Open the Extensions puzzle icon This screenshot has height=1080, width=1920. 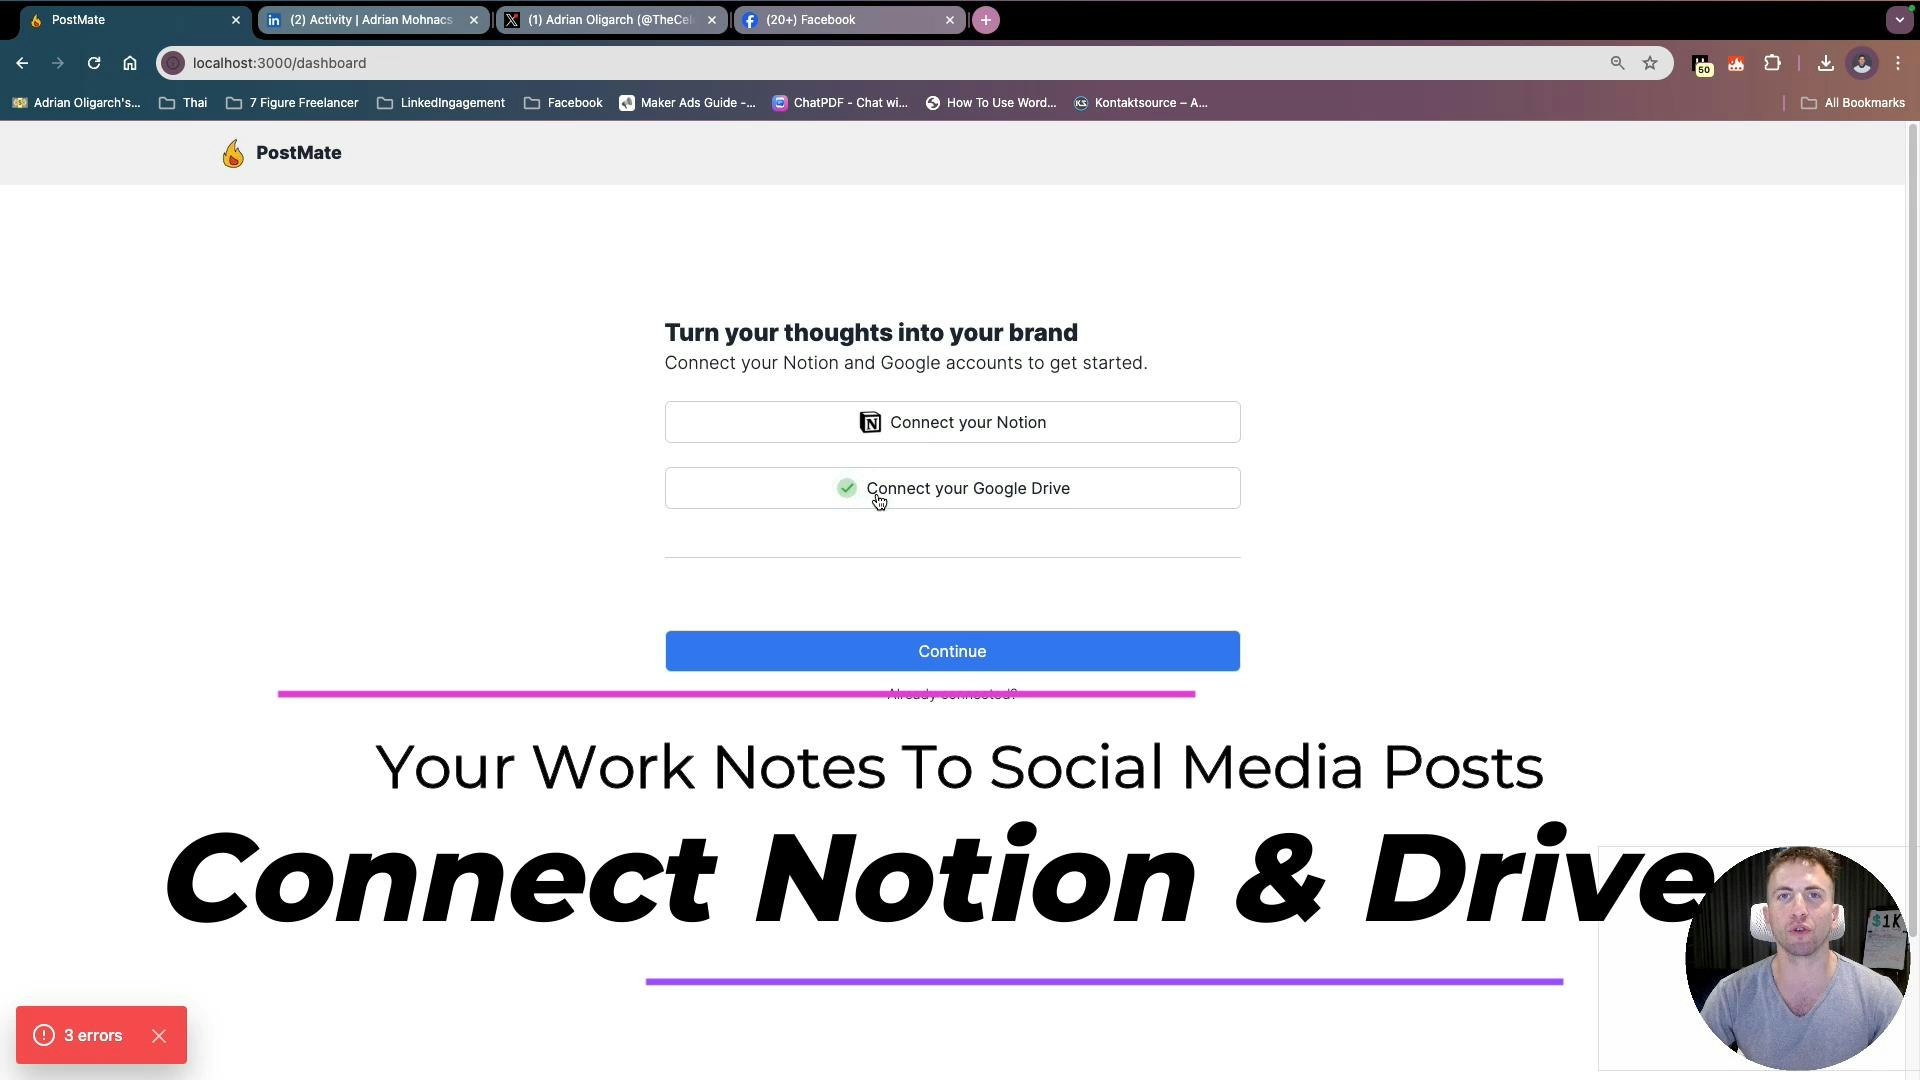point(1772,63)
